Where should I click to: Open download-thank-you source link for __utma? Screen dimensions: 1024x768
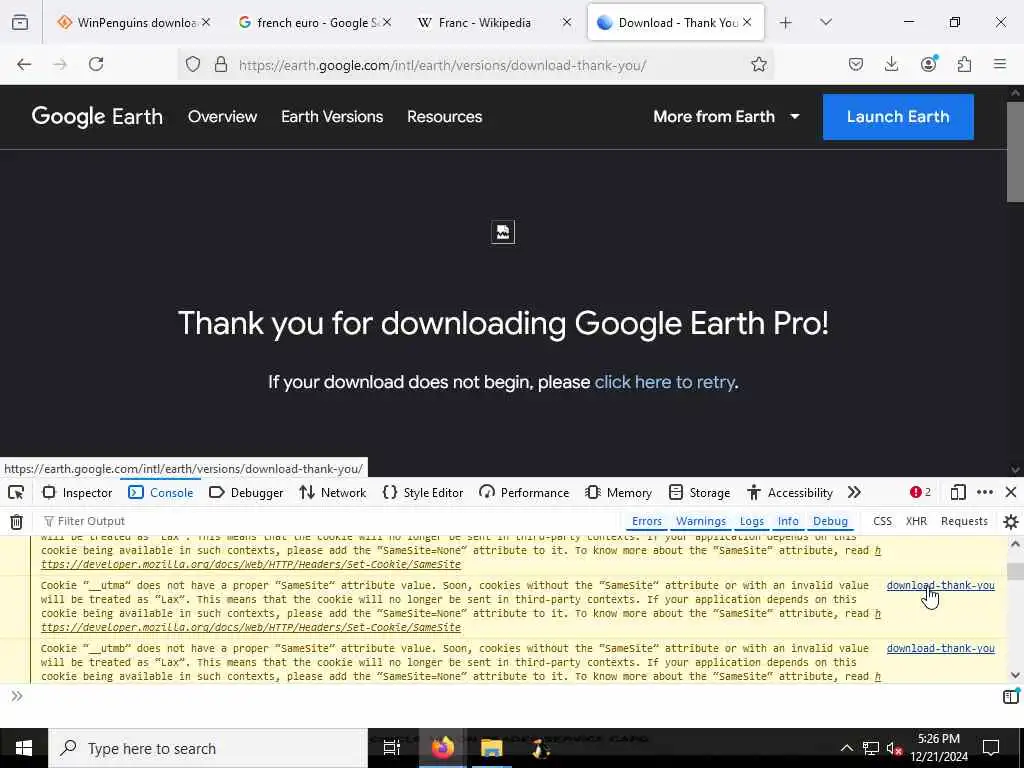[x=940, y=585]
